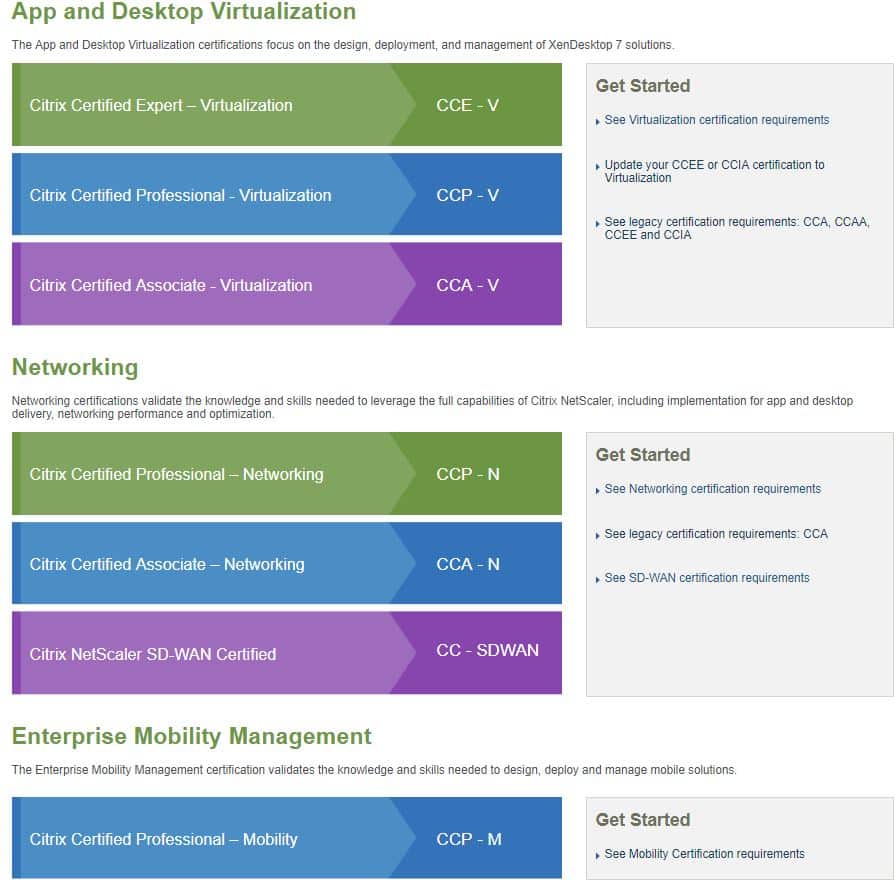Image resolution: width=896 pixels, height=894 pixels.
Task: Open Citrix Certified Associate – Networking banner
Action: coord(287,563)
